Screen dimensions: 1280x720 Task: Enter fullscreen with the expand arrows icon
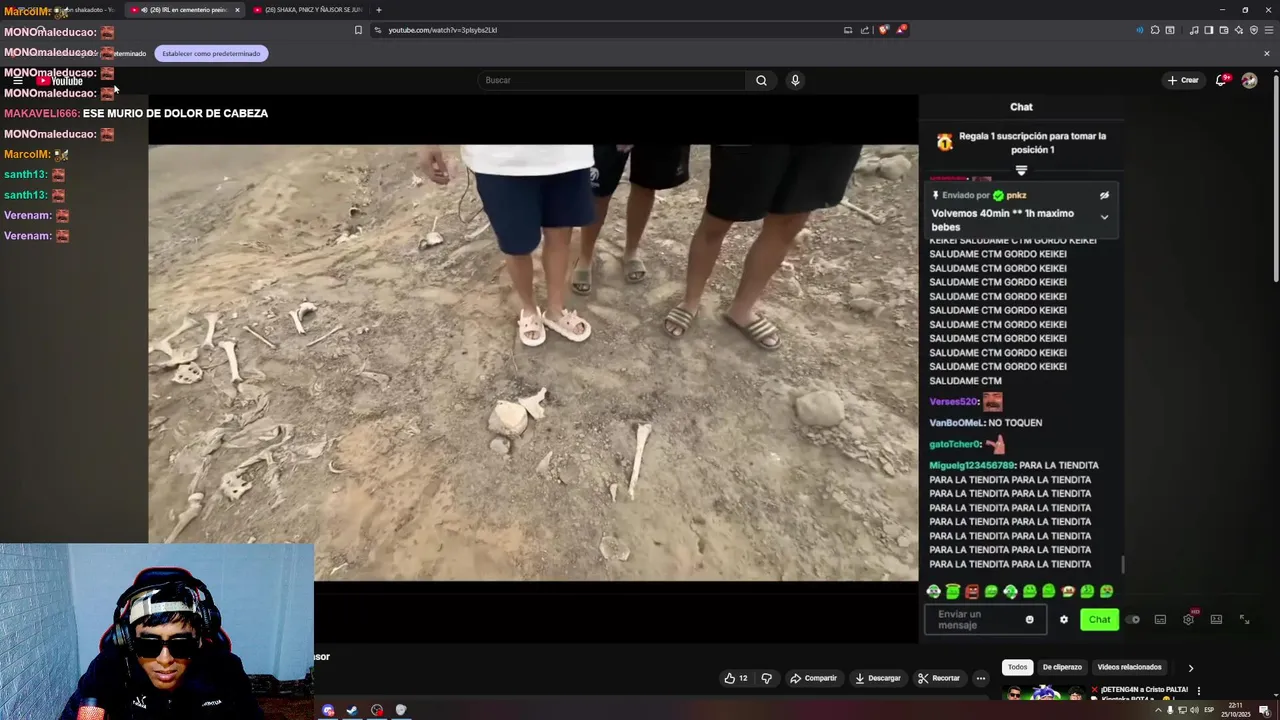[x=1244, y=620]
